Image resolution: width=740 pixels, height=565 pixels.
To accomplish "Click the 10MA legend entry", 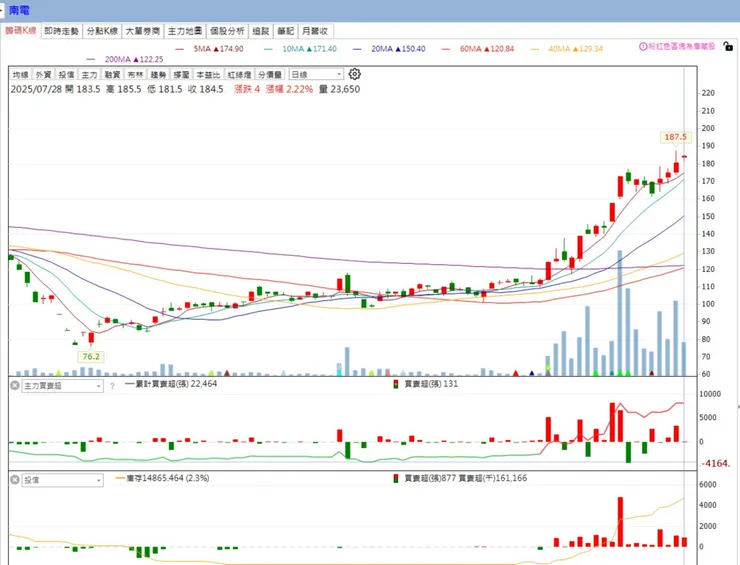I will [x=301, y=49].
